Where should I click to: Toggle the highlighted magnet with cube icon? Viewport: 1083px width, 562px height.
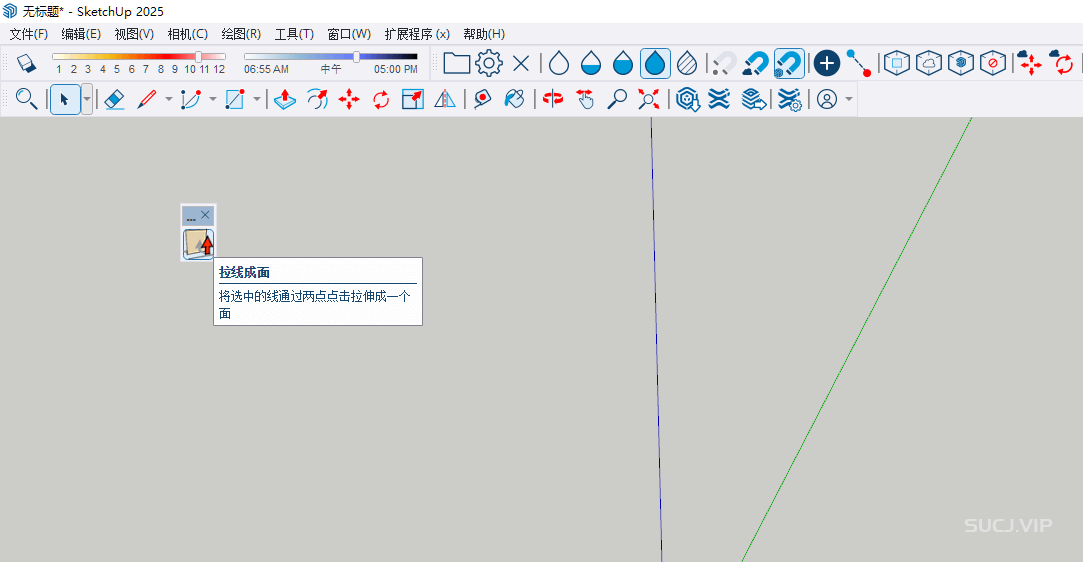pyautogui.click(x=789, y=64)
